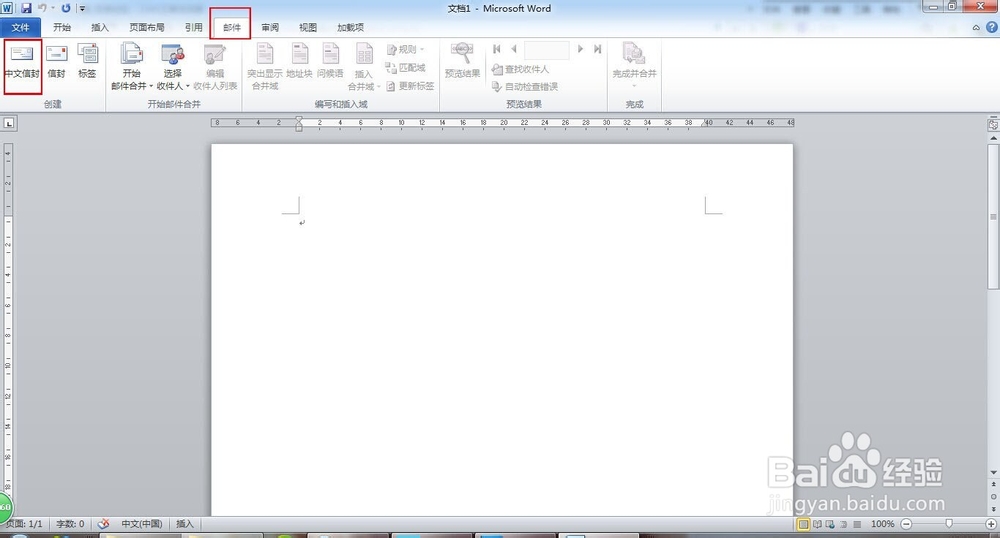The height and width of the screenshot is (538, 1000).
Task: Open the 规则 rules dropdown
Action: [406, 49]
